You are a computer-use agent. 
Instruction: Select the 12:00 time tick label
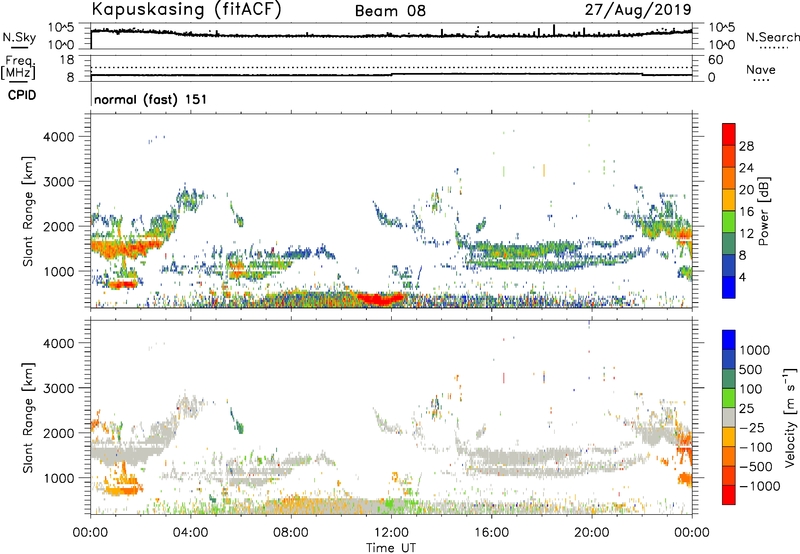(391, 533)
